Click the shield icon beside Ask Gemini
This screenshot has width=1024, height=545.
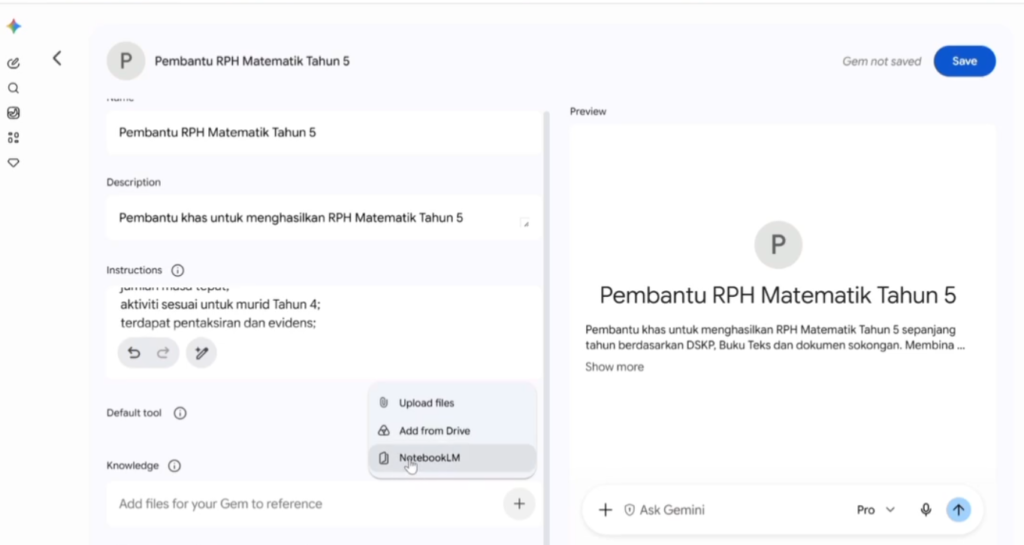pos(630,510)
